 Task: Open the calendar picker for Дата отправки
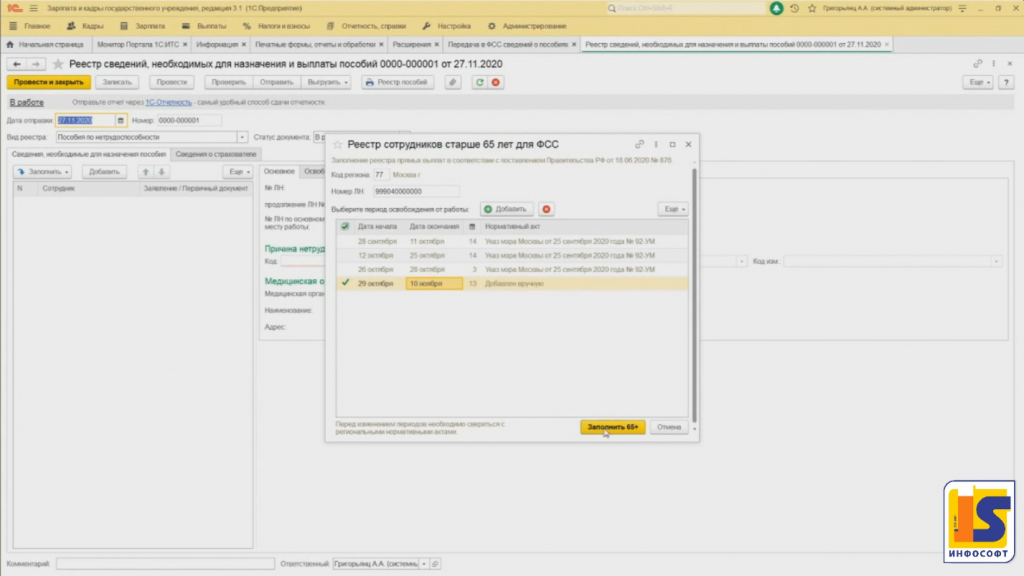[x=122, y=120]
